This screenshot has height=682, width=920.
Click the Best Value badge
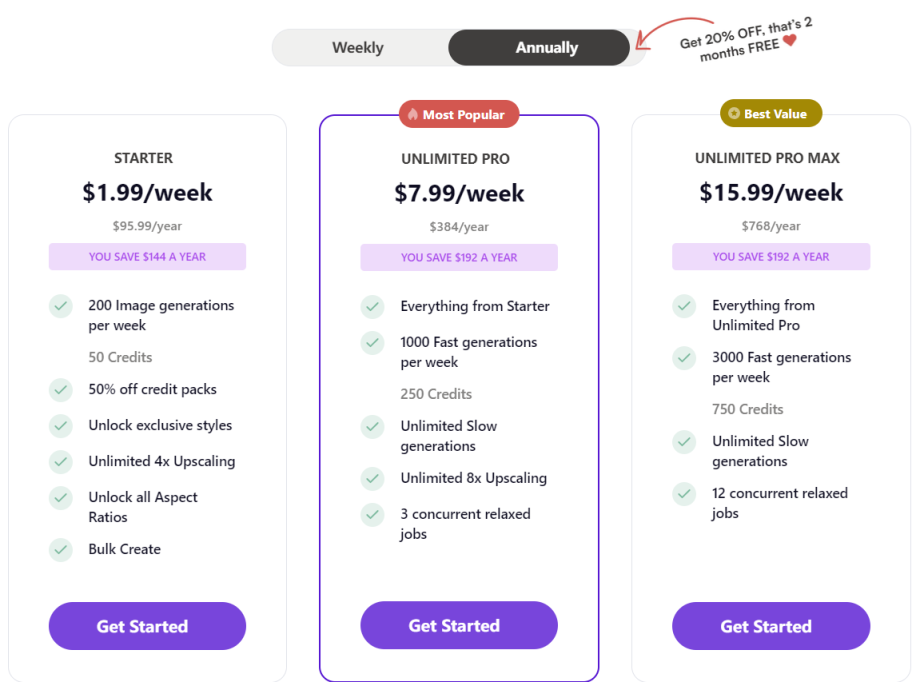[x=771, y=114]
